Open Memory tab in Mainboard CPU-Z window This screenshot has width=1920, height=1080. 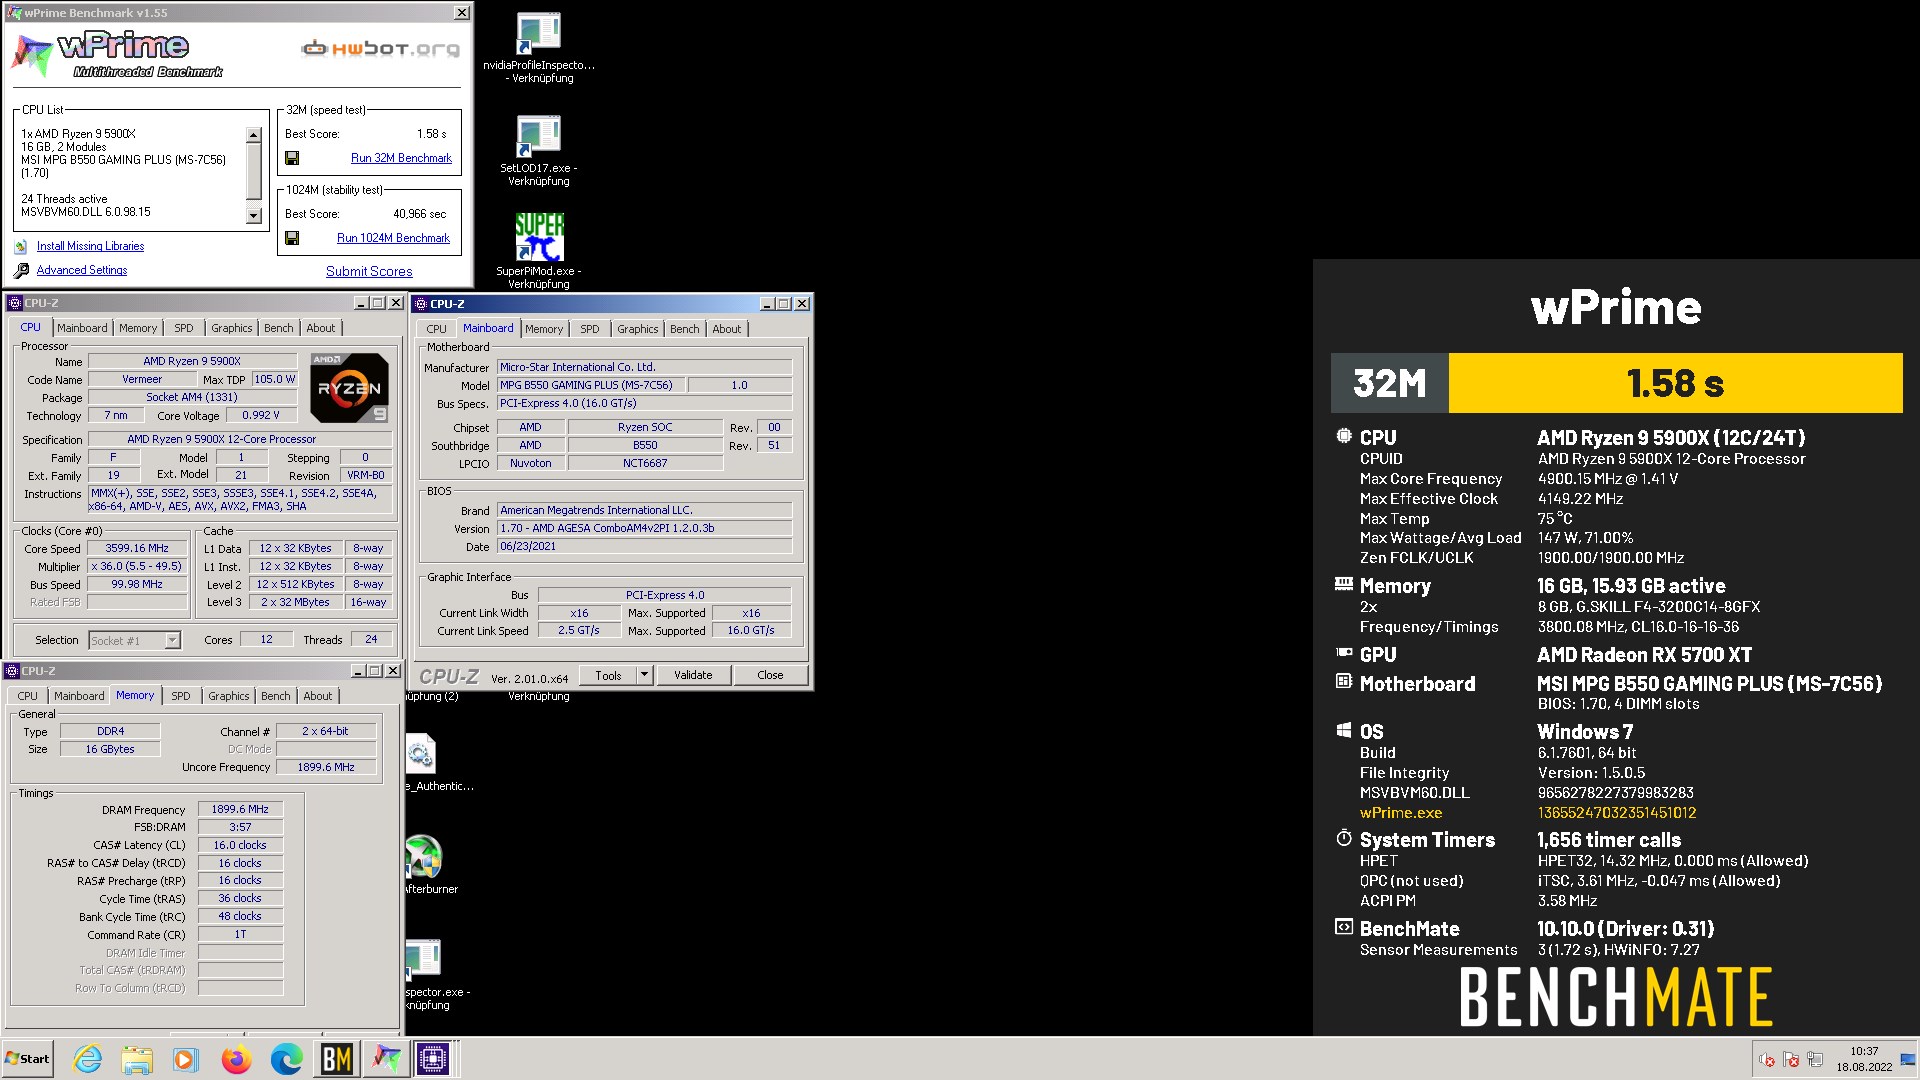(544, 329)
